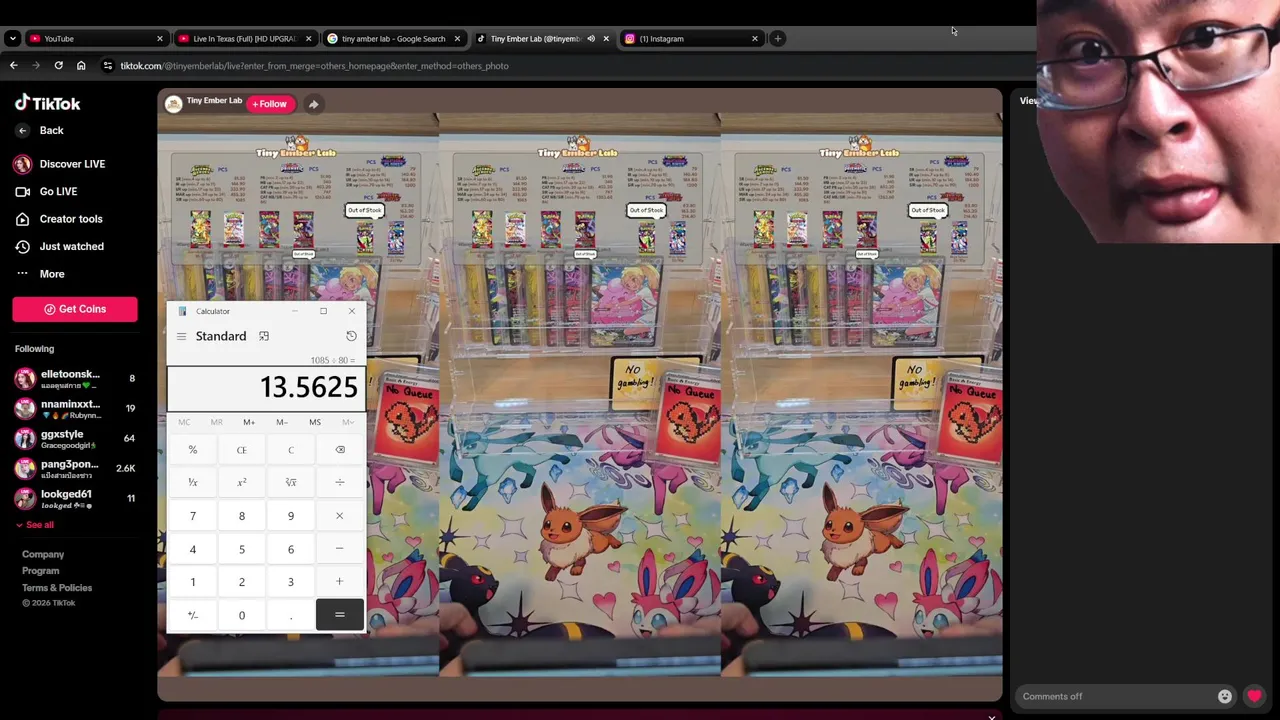Expand the following list with See all

[x=35, y=525]
